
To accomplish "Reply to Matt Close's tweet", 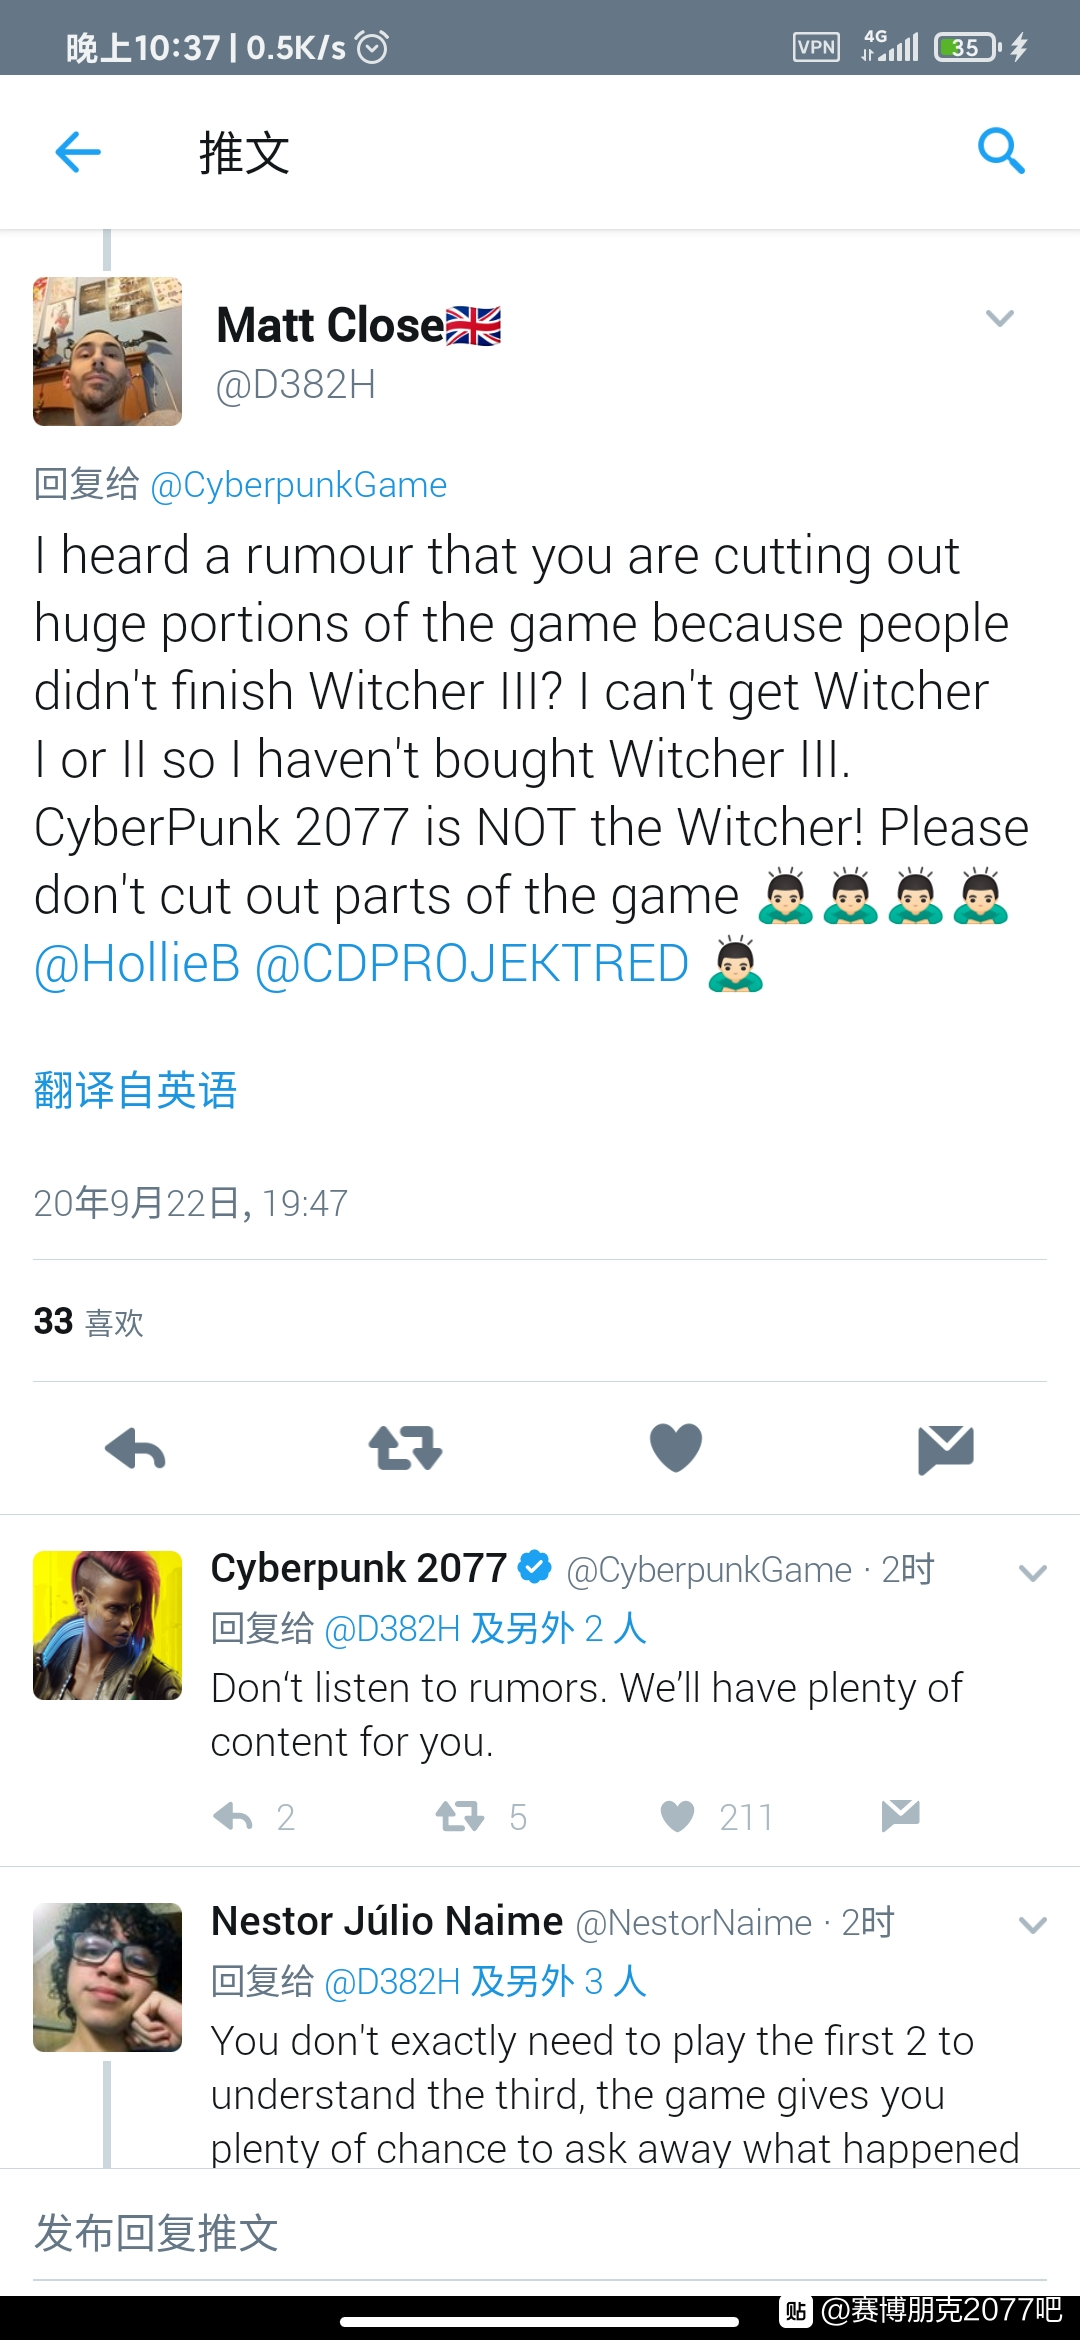I will (x=135, y=1448).
